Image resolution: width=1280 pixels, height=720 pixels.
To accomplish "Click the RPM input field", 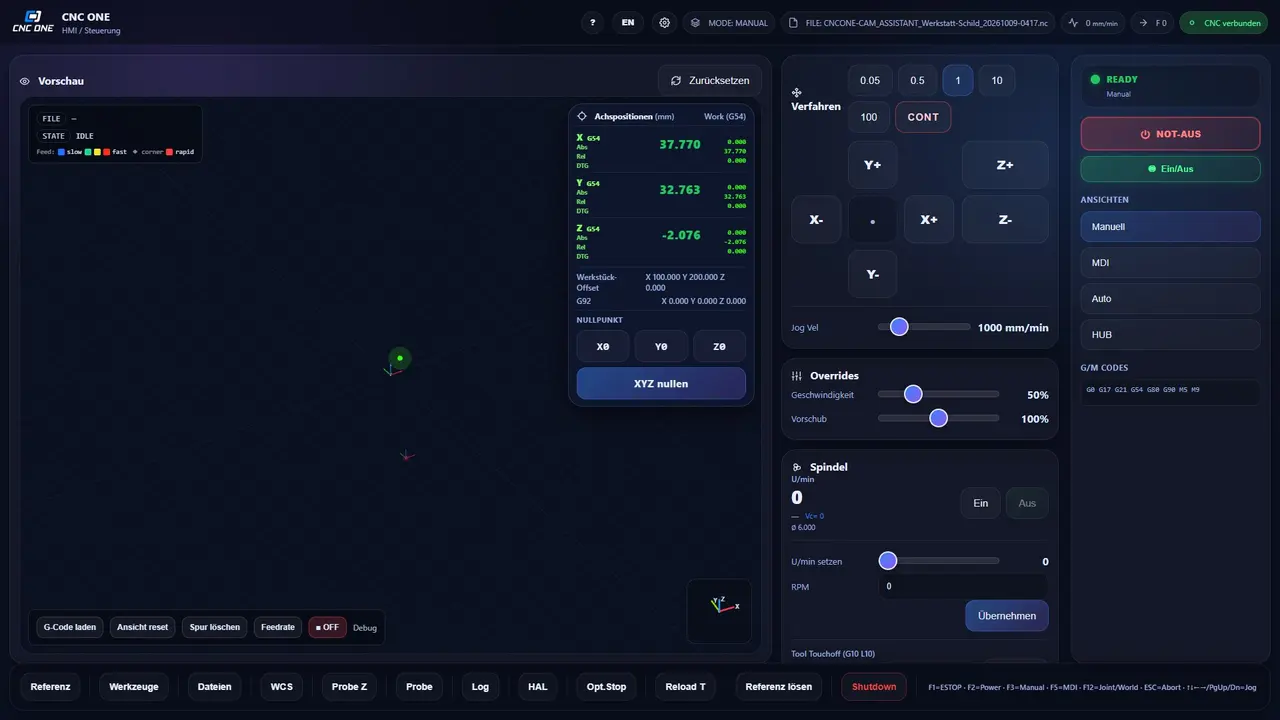I will coord(963,586).
